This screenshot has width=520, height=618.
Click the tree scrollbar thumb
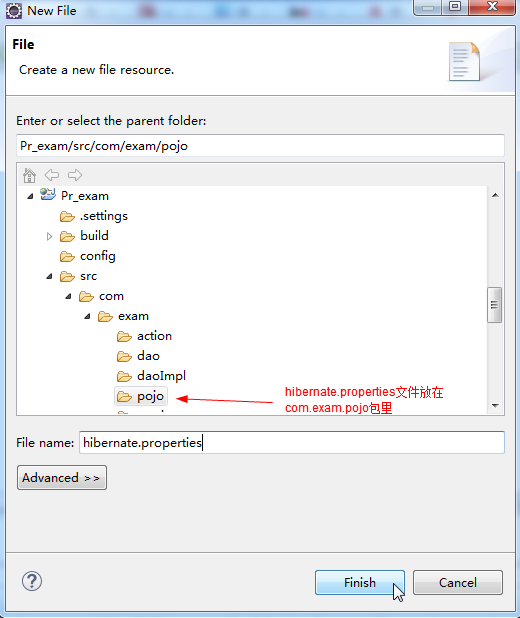494,305
